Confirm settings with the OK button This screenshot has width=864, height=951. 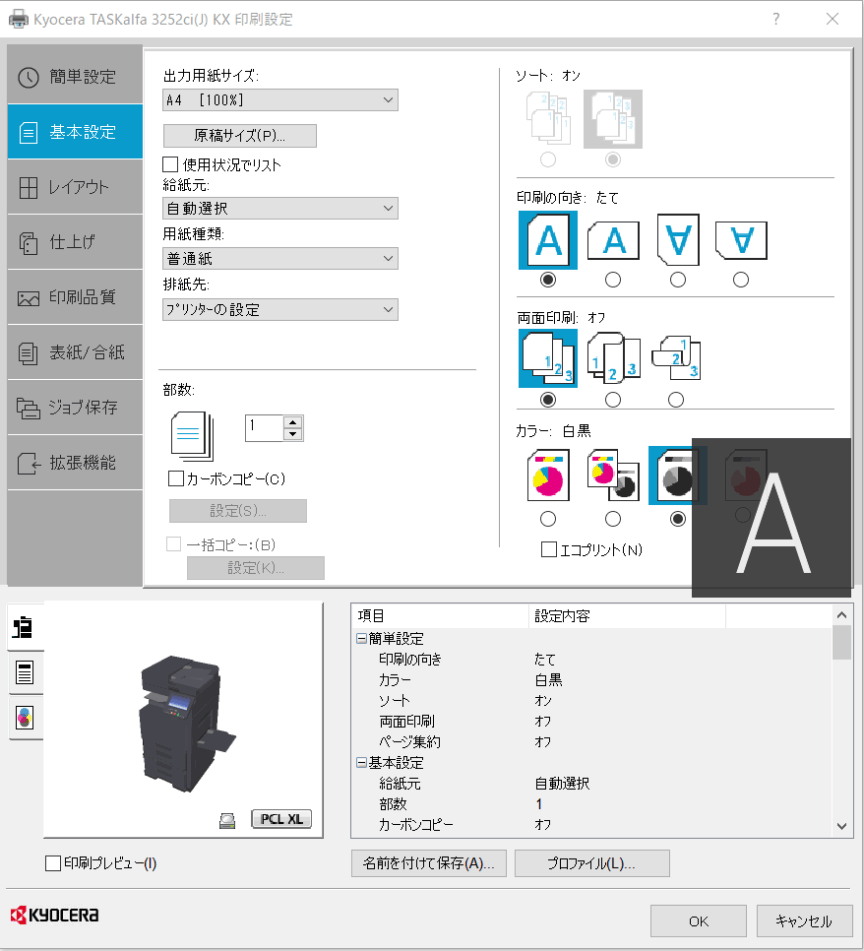coord(698,921)
